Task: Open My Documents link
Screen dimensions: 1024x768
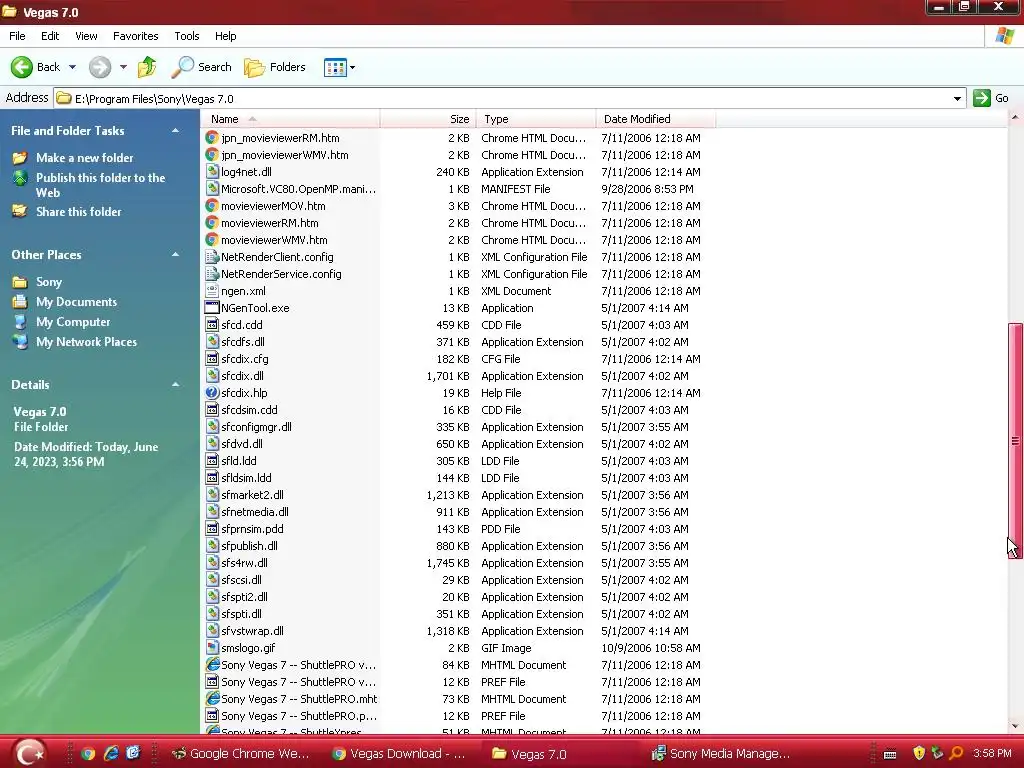Action: [x=76, y=302]
